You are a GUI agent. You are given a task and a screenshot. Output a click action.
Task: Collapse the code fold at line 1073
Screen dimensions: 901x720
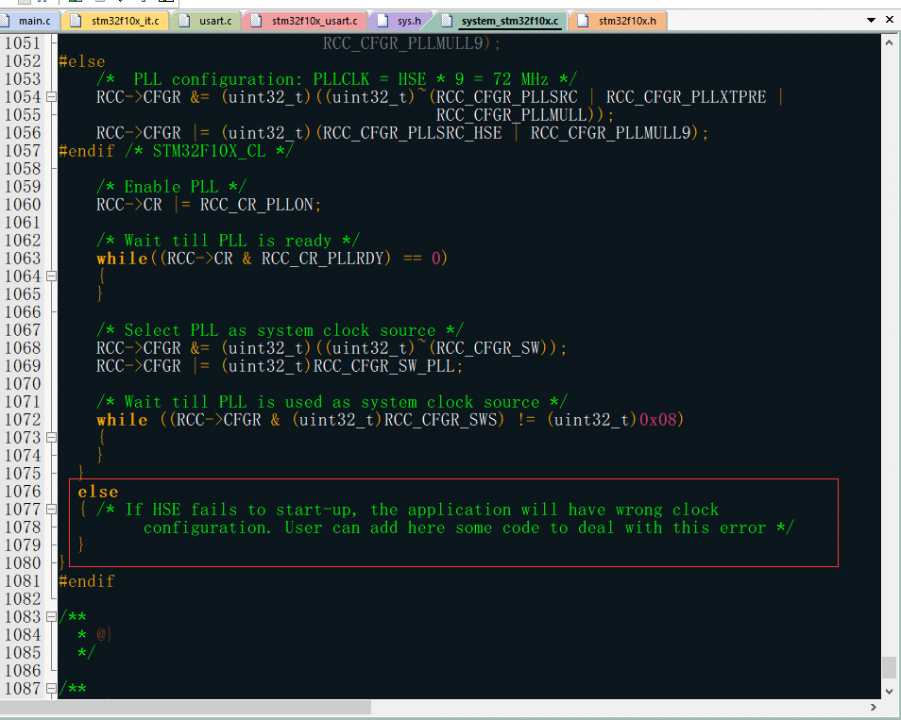[52, 438]
